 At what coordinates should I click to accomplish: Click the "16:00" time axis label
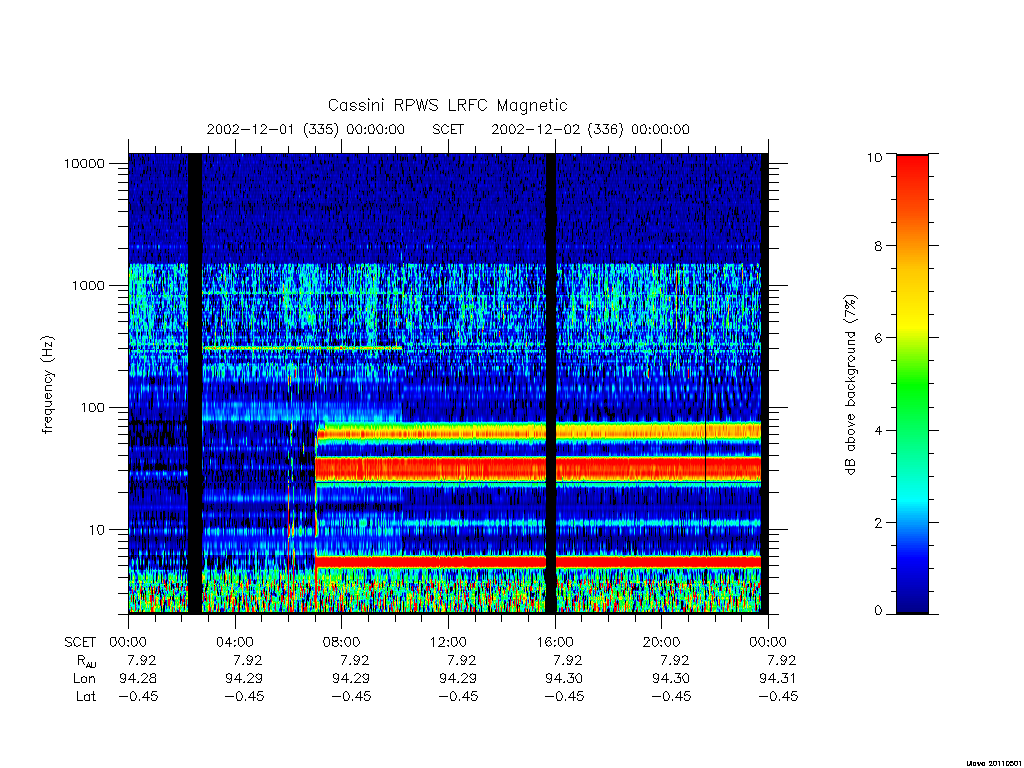[x=554, y=642]
